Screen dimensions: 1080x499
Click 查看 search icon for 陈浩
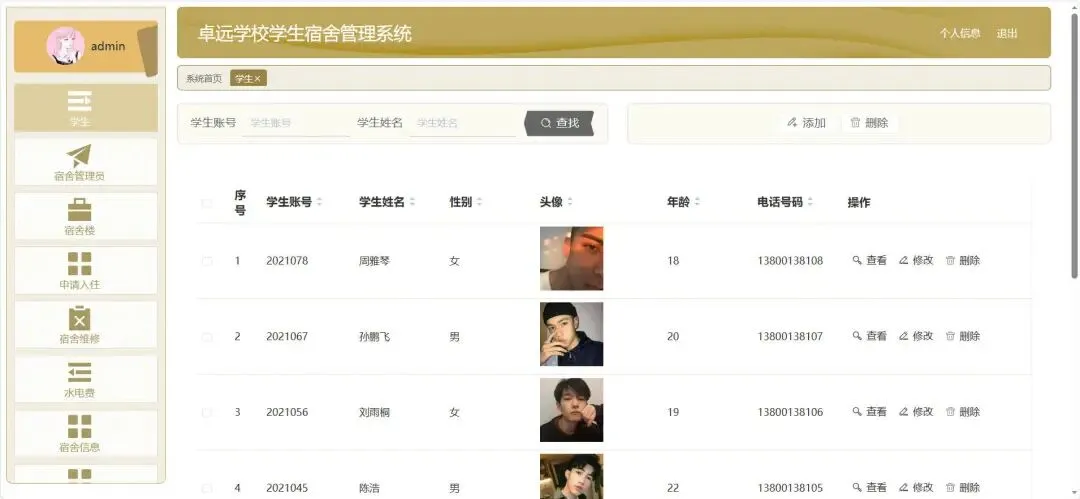click(858, 488)
